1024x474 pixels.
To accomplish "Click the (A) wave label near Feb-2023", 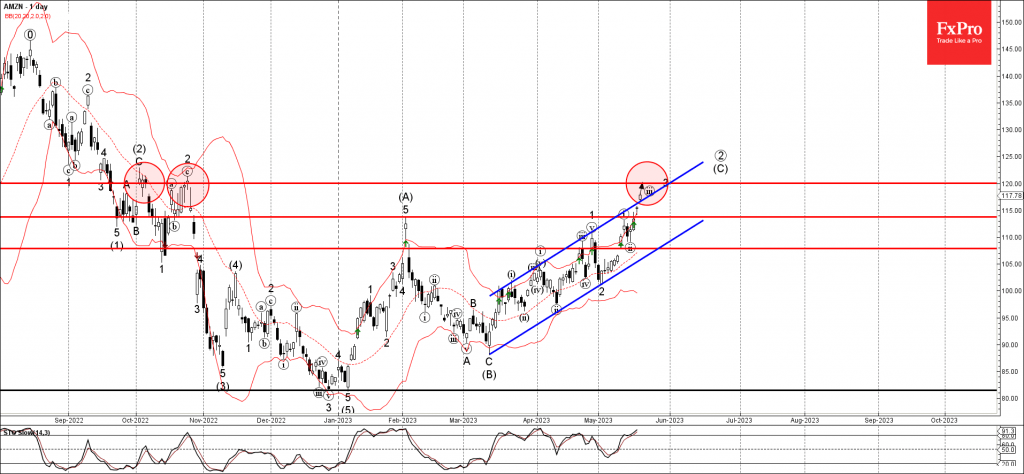I will click(406, 196).
